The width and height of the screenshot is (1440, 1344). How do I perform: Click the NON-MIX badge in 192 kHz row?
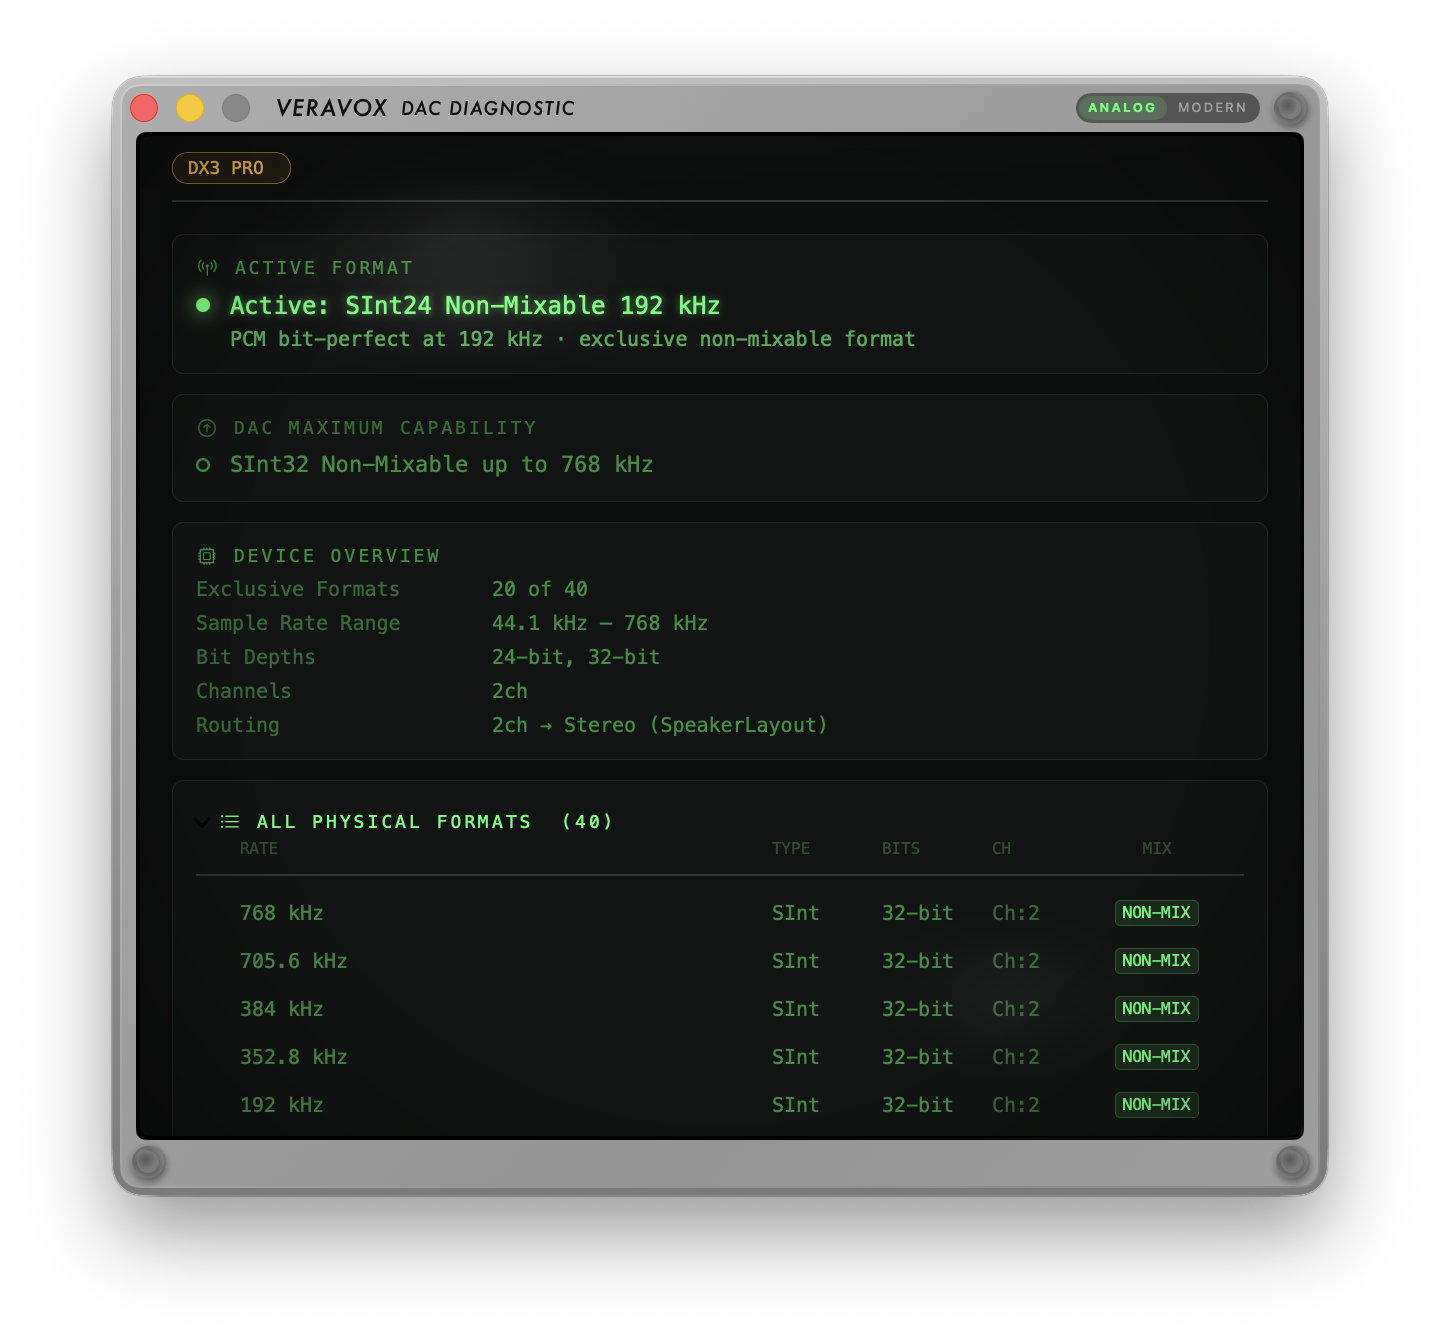tap(1157, 1105)
